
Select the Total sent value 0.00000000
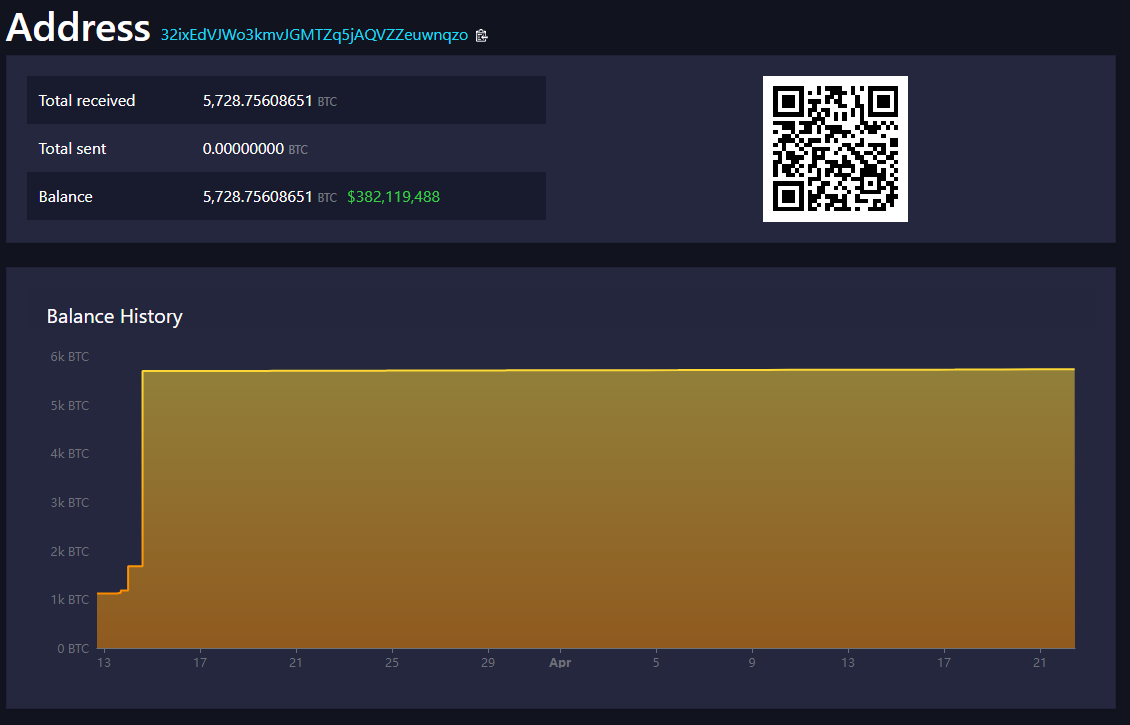tap(243, 148)
